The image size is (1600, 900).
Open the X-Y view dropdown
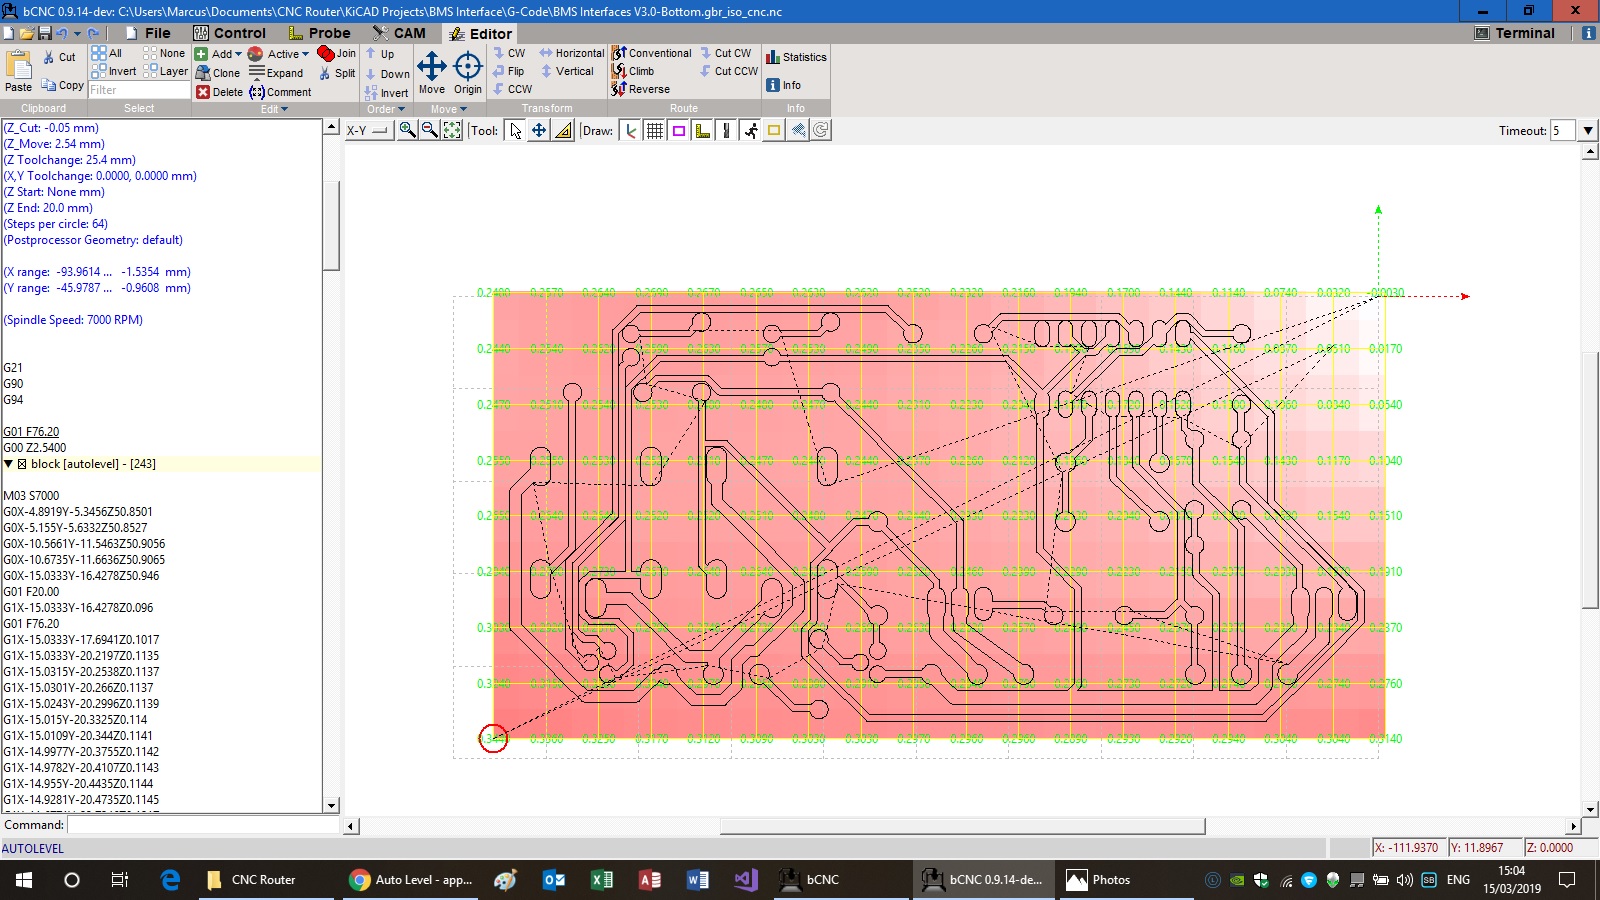[368, 130]
